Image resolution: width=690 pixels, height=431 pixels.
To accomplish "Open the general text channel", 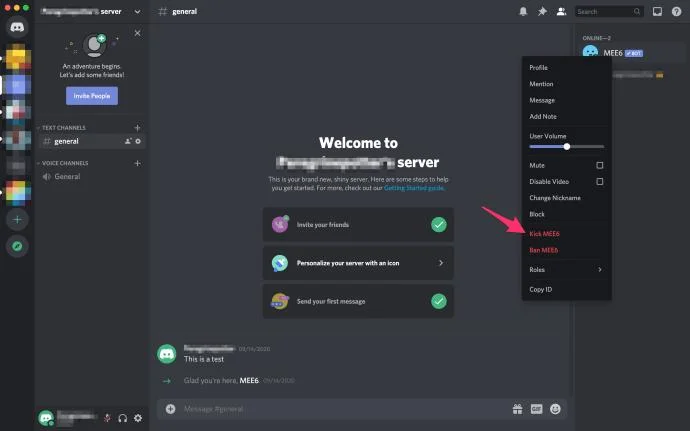I will 91,141.
